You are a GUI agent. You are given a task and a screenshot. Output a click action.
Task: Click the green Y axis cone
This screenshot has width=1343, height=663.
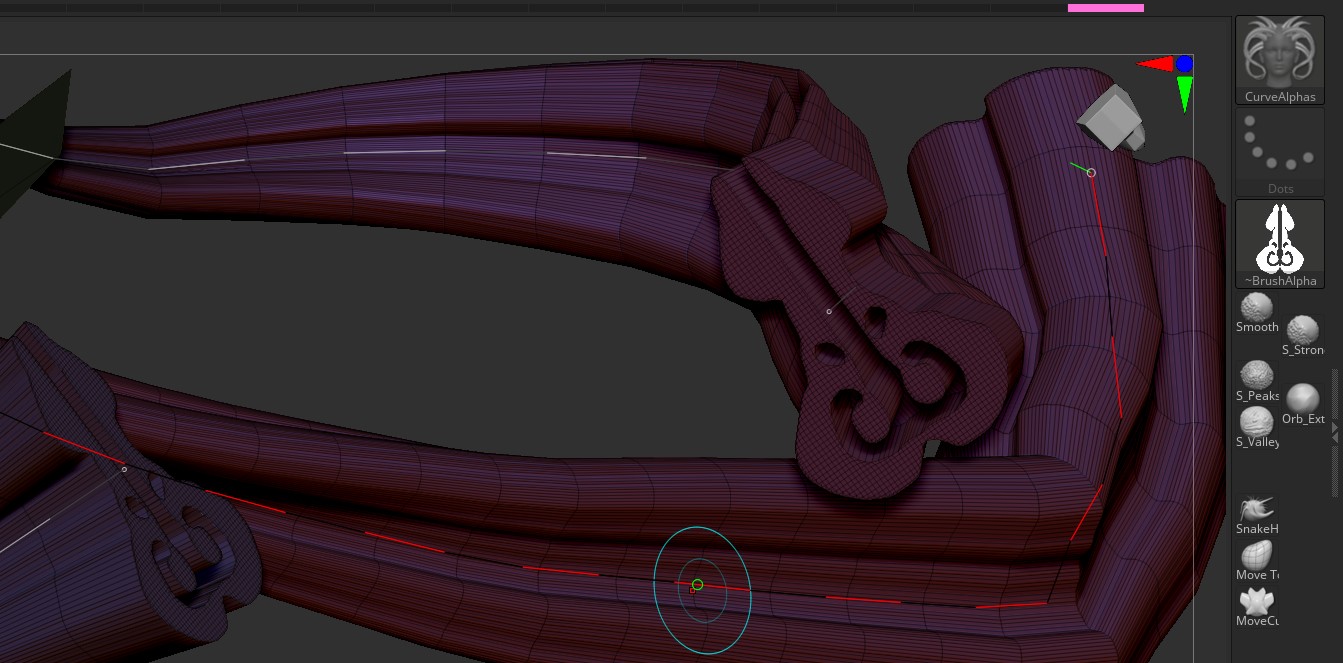tap(1185, 94)
